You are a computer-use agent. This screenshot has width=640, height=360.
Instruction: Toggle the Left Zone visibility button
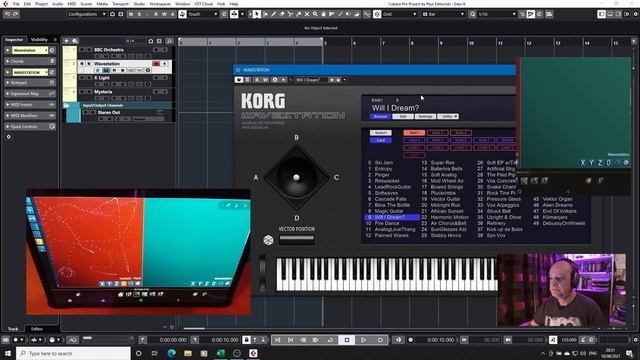[x=602, y=14]
